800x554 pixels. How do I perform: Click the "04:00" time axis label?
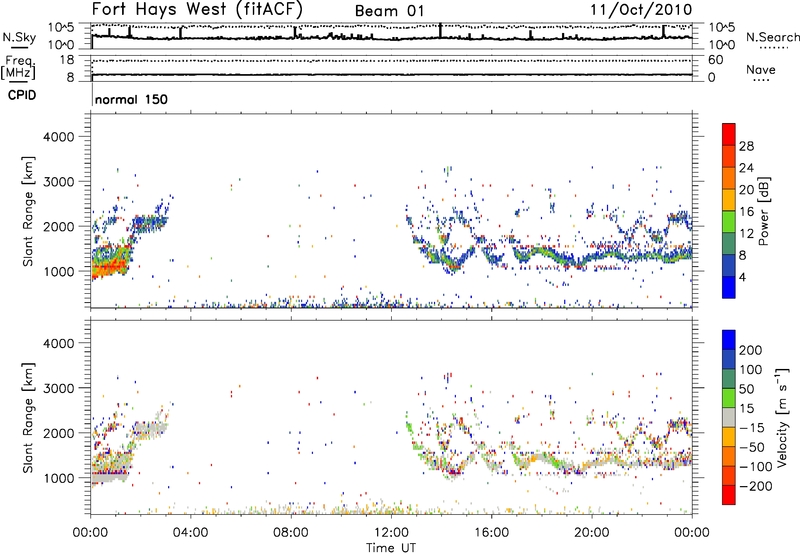coord(190,533)
